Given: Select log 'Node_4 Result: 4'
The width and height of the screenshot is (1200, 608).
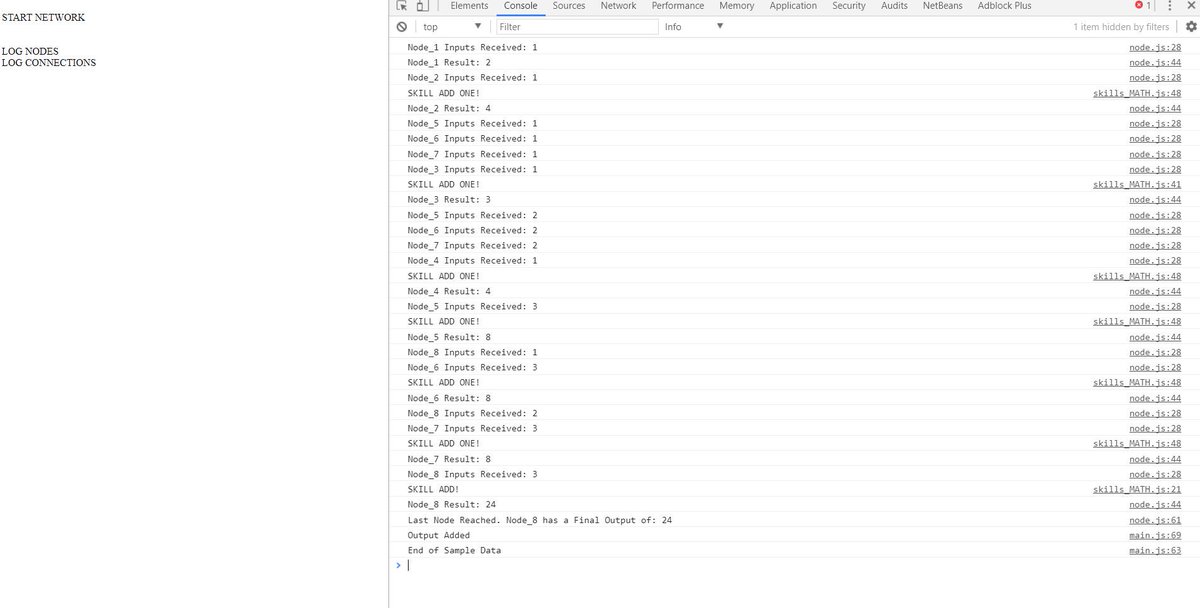Looking at the screenshot, I should coord(449,291).
